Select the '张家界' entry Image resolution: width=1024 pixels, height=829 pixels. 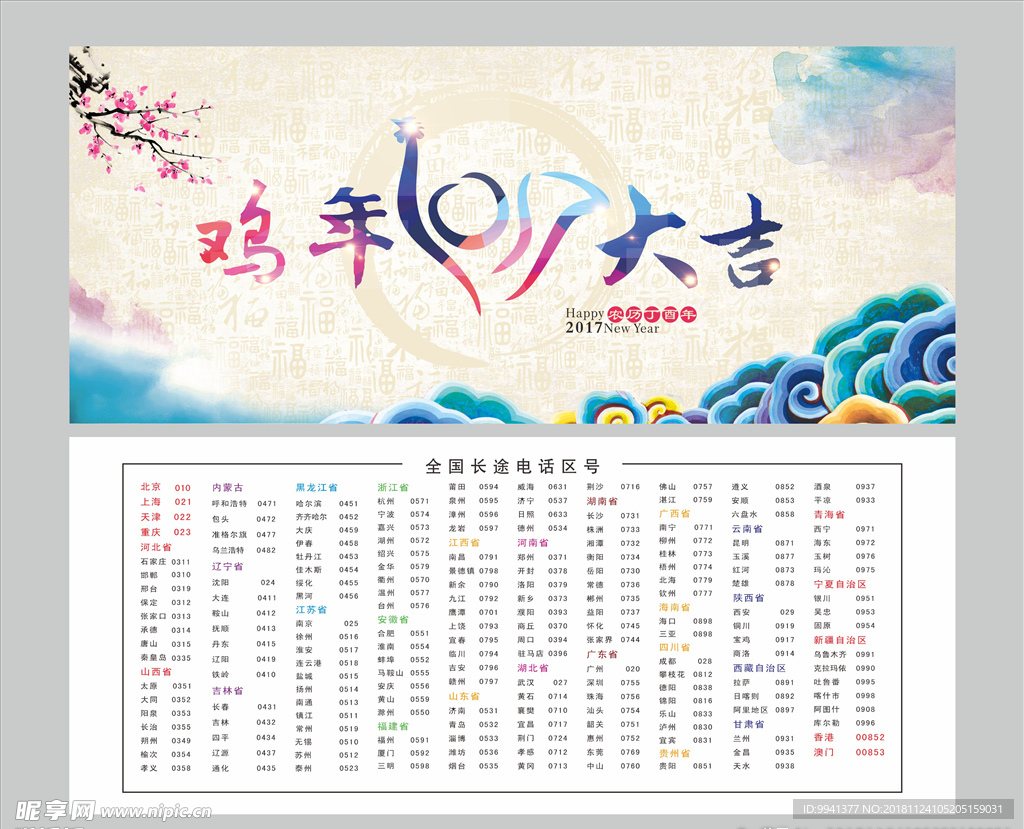(x=600, y=640)
